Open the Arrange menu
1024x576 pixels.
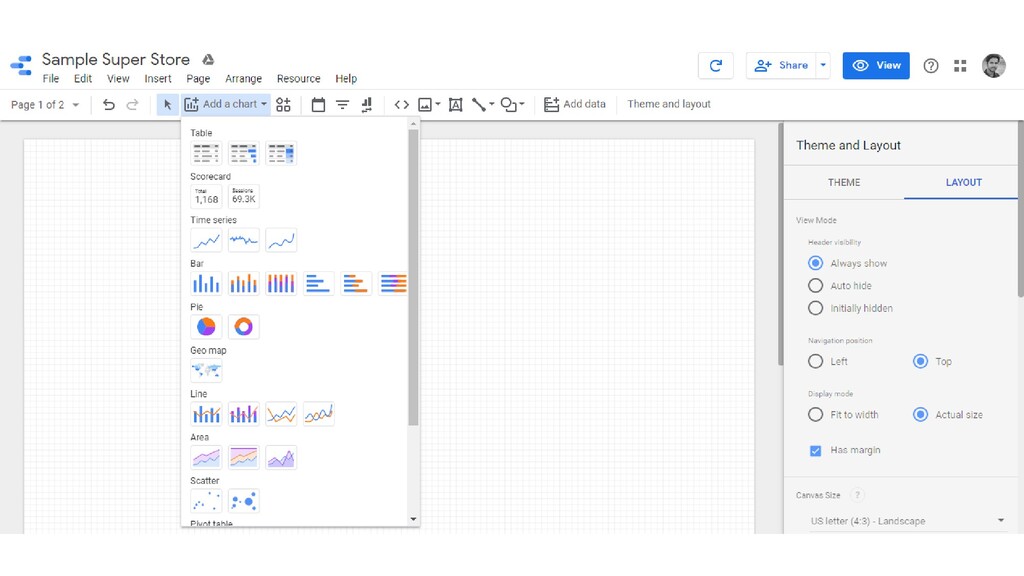click(x=244, y=78)
